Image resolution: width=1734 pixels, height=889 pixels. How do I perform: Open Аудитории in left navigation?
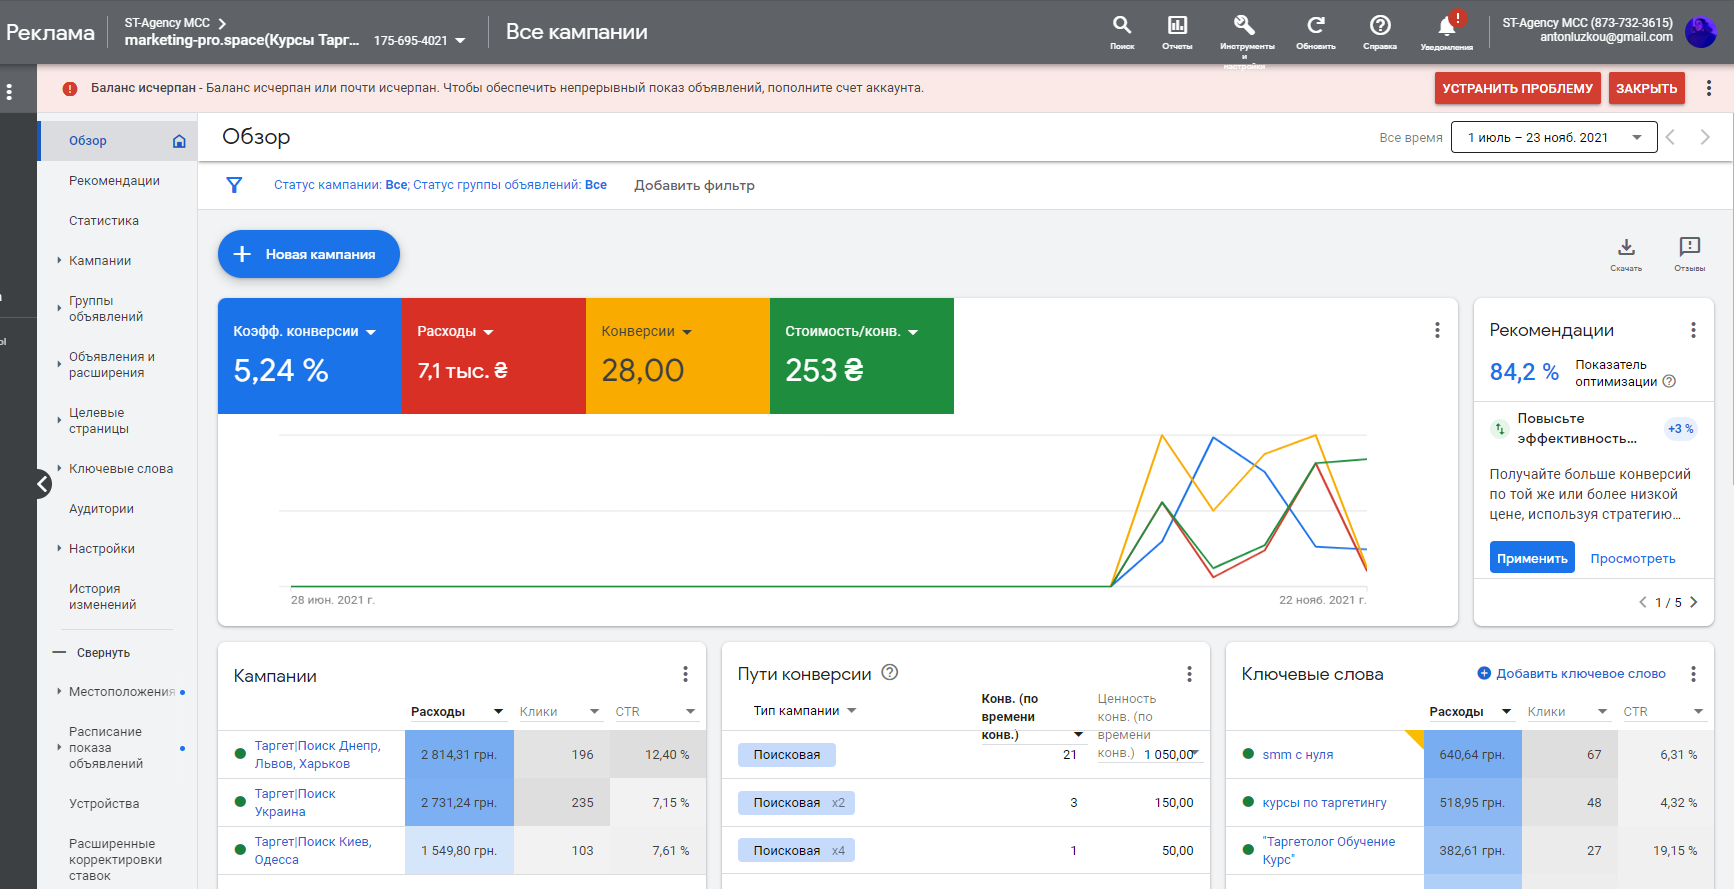[101, 509]
